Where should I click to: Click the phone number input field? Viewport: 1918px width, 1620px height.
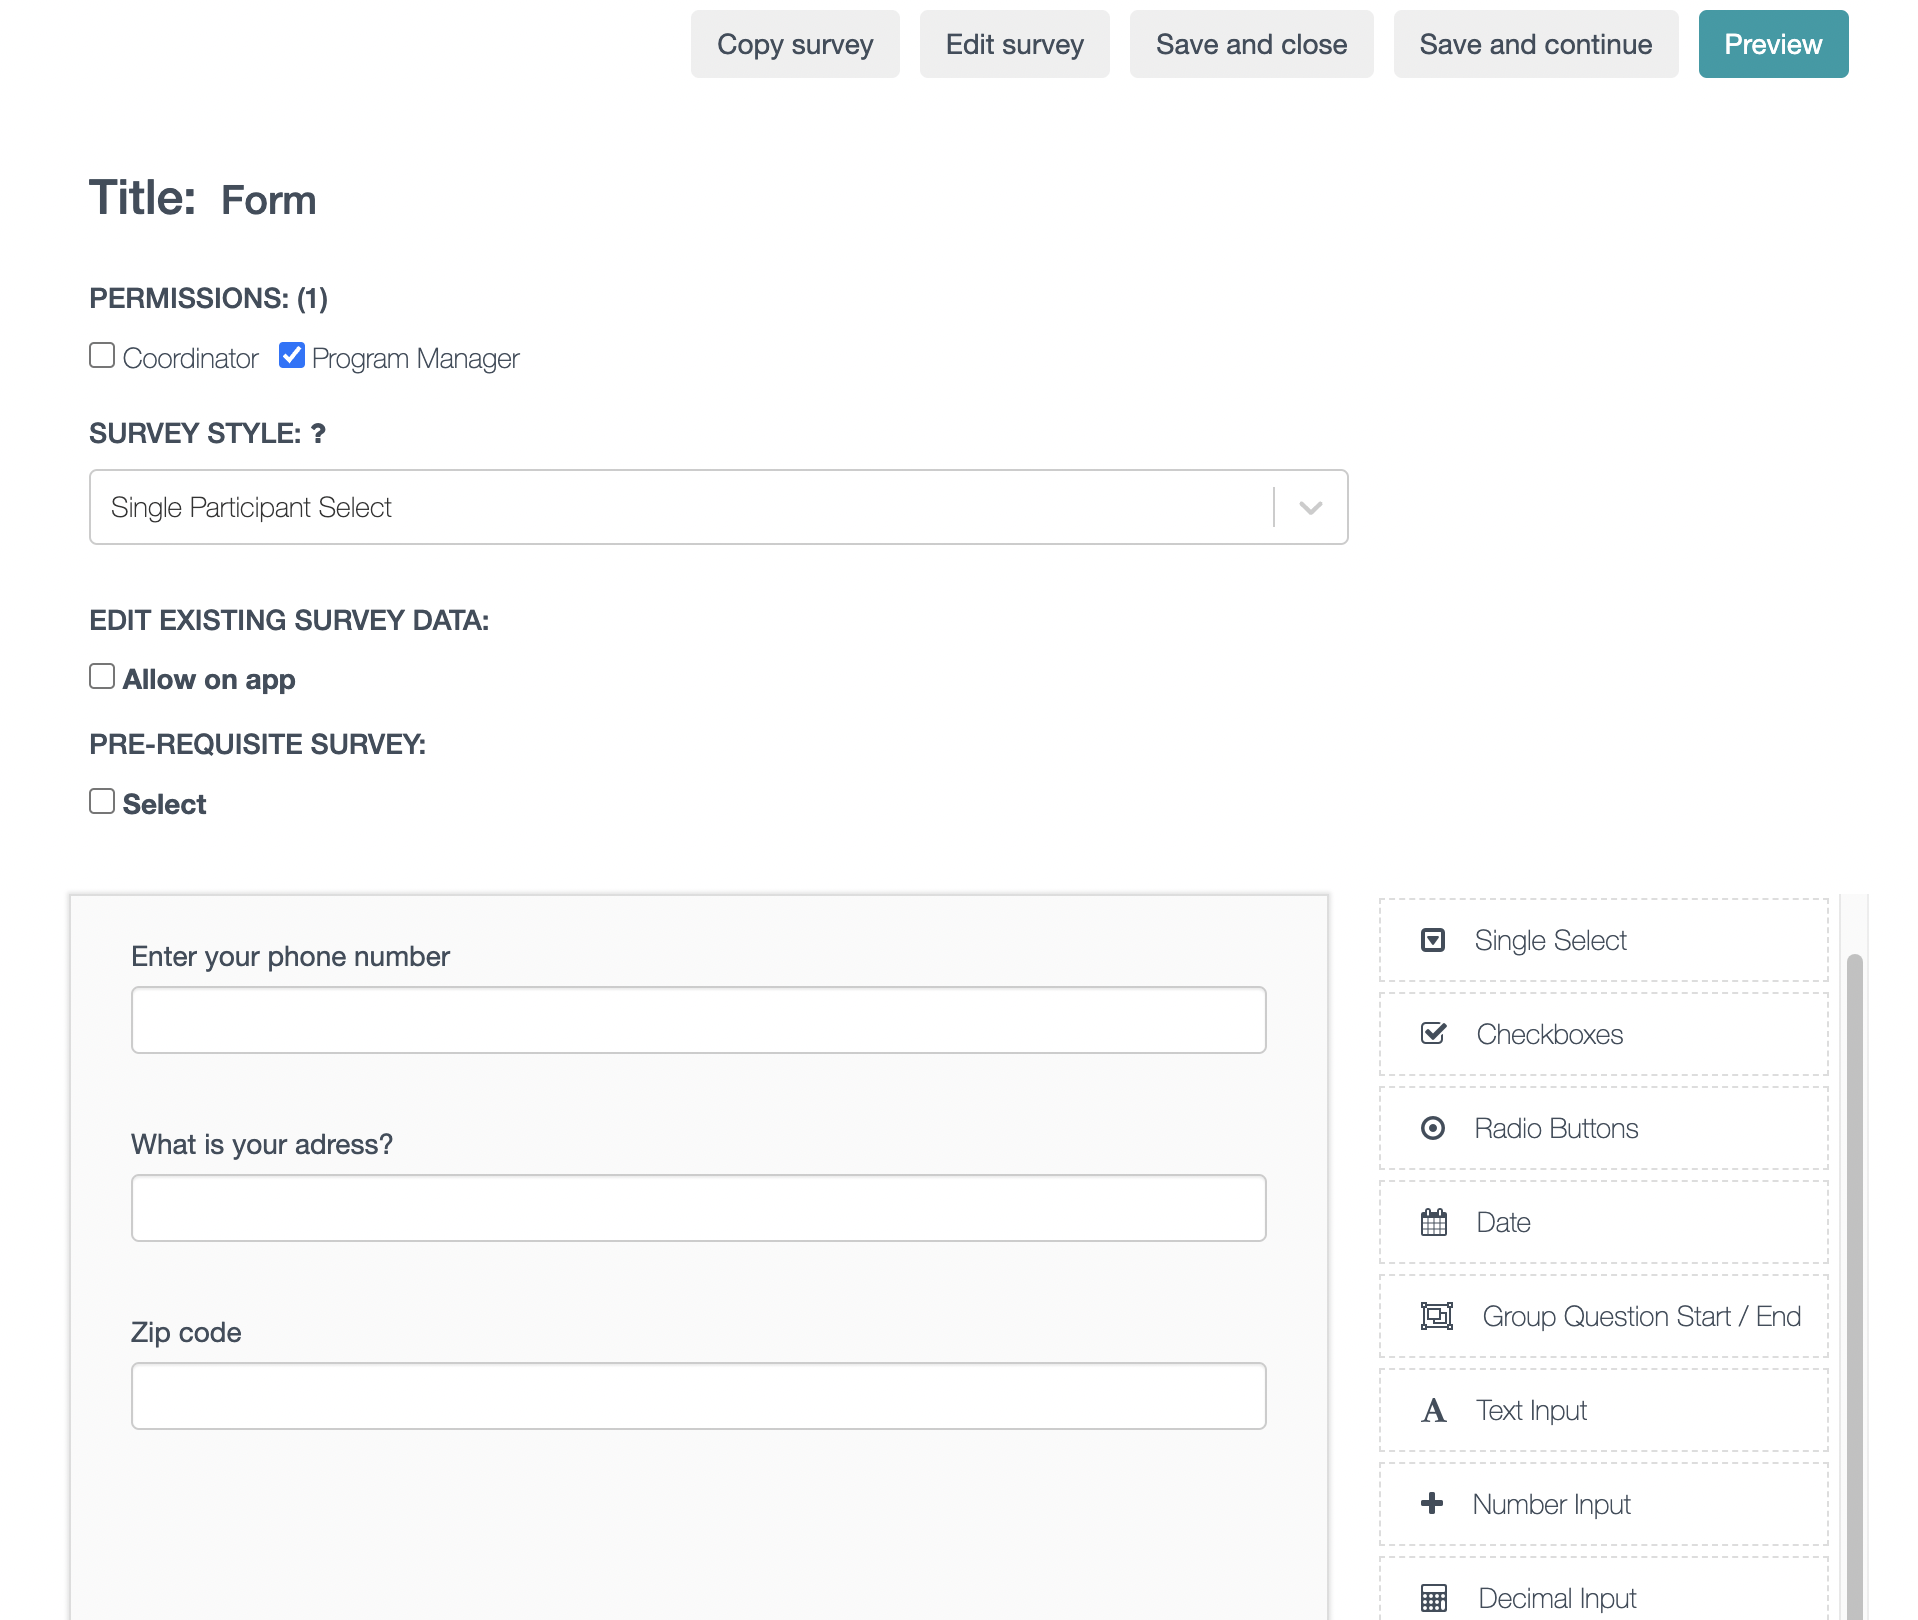pos(698,1019)
